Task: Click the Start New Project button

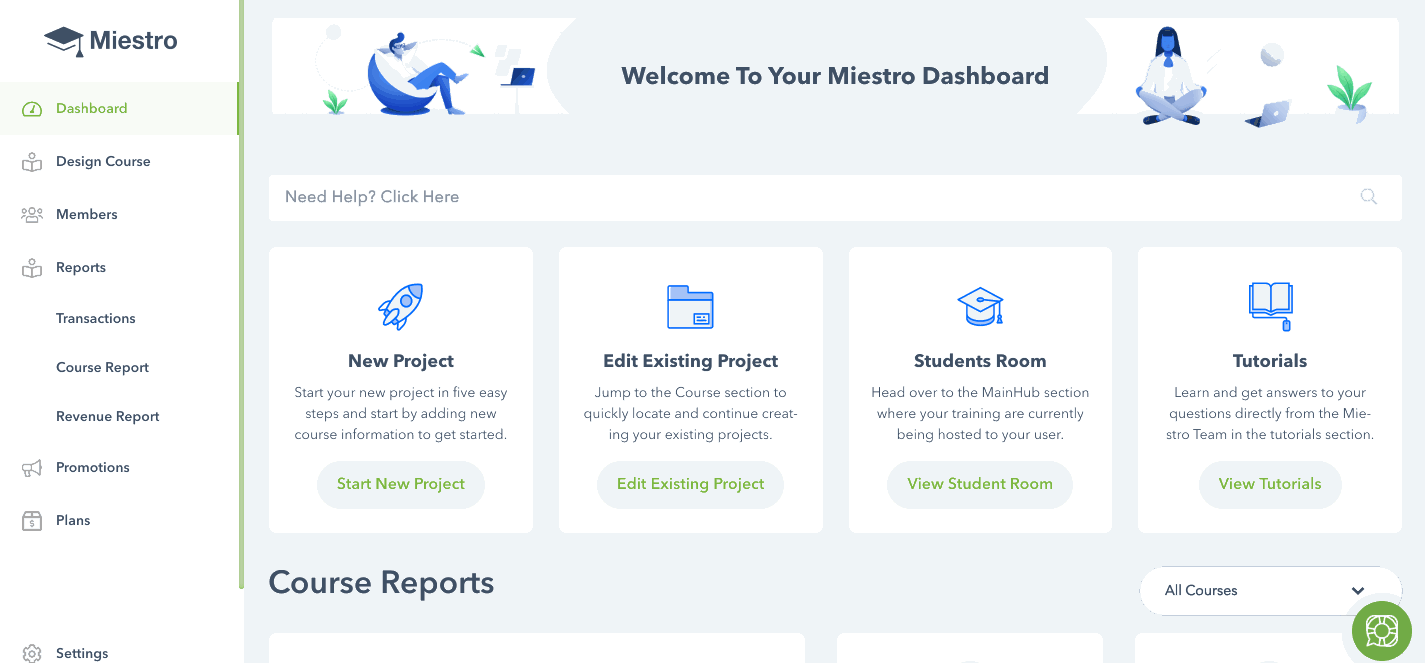Action: pyautogui.click(x=401, y=484)
